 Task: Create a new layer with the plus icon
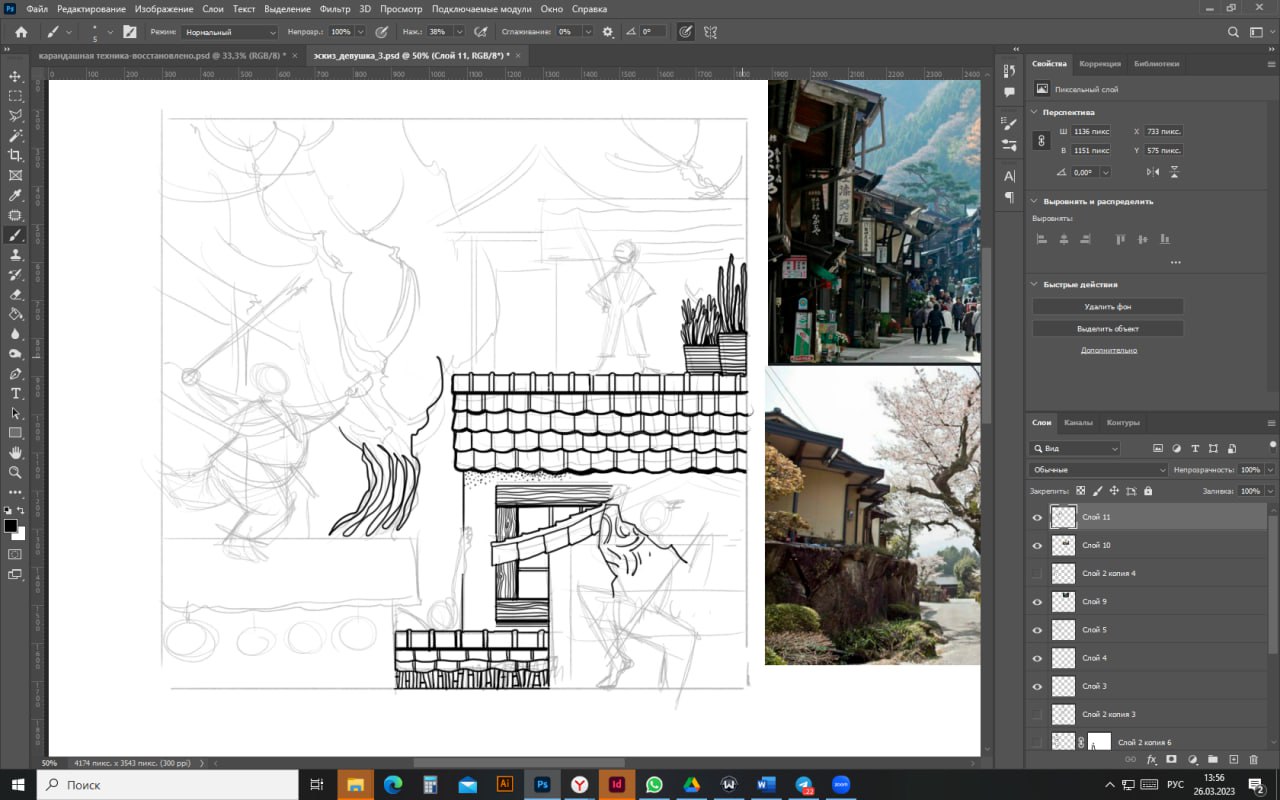coord(1233,760)
